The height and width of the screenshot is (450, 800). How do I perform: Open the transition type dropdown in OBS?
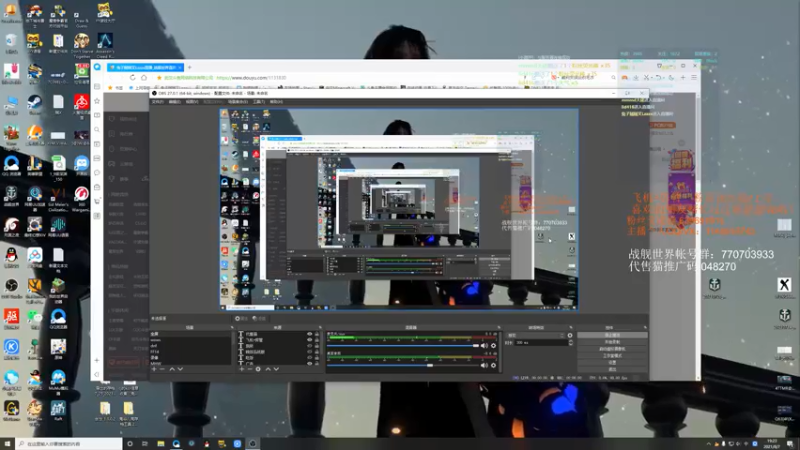tap(535, 335)
